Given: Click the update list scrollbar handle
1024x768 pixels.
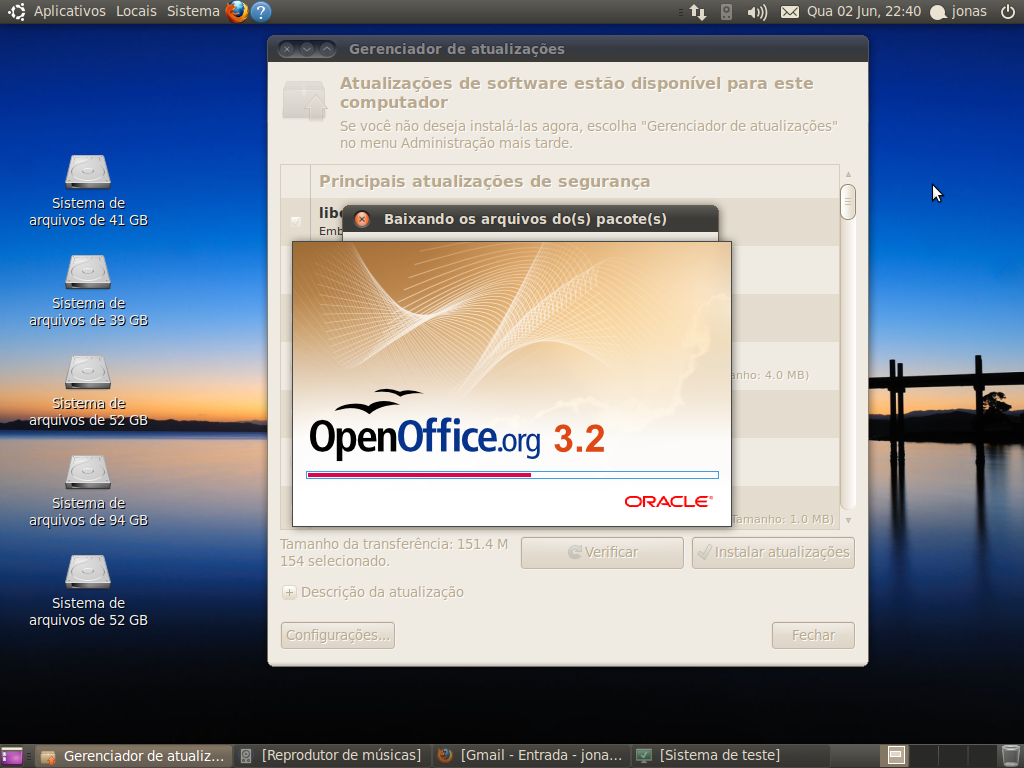Looking at the screenshot, I should tap(848, 202).
